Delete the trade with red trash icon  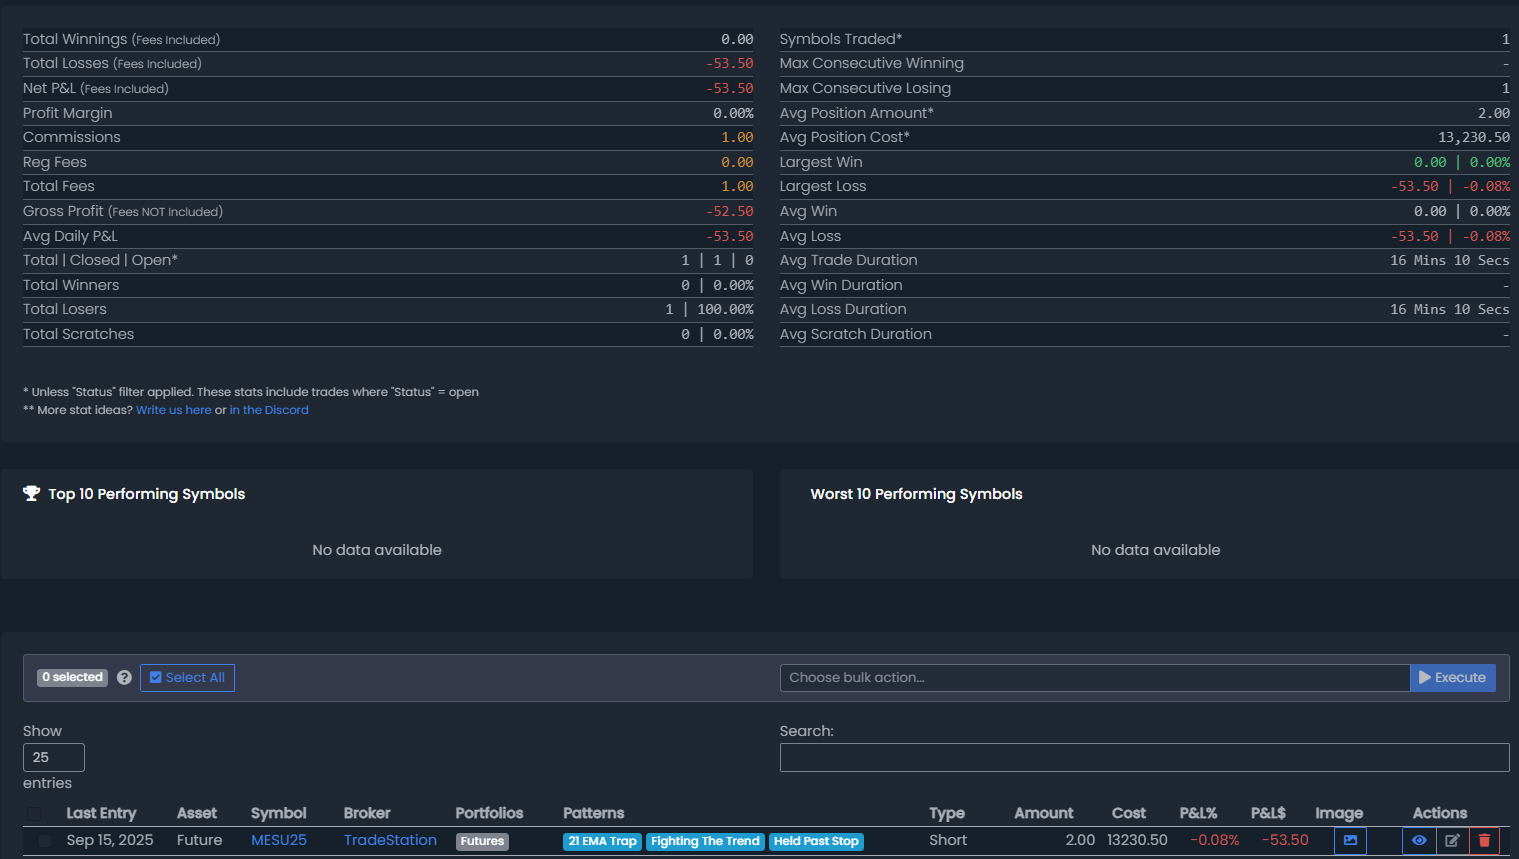(1484, 841)
